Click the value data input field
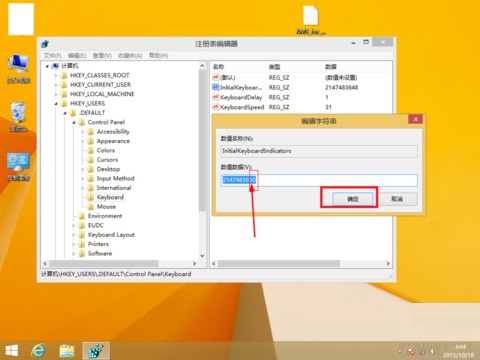This screenshot has height=360, width=480. pos(319,180)
